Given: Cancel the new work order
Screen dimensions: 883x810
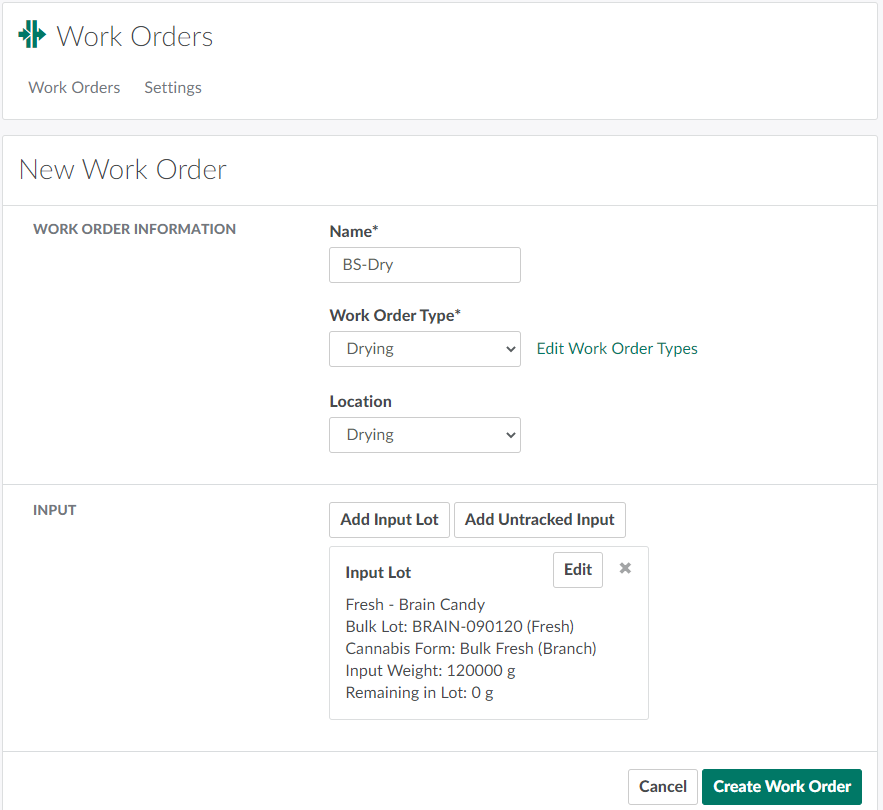Looking at the screenshot, I should (x=662, y=786).
